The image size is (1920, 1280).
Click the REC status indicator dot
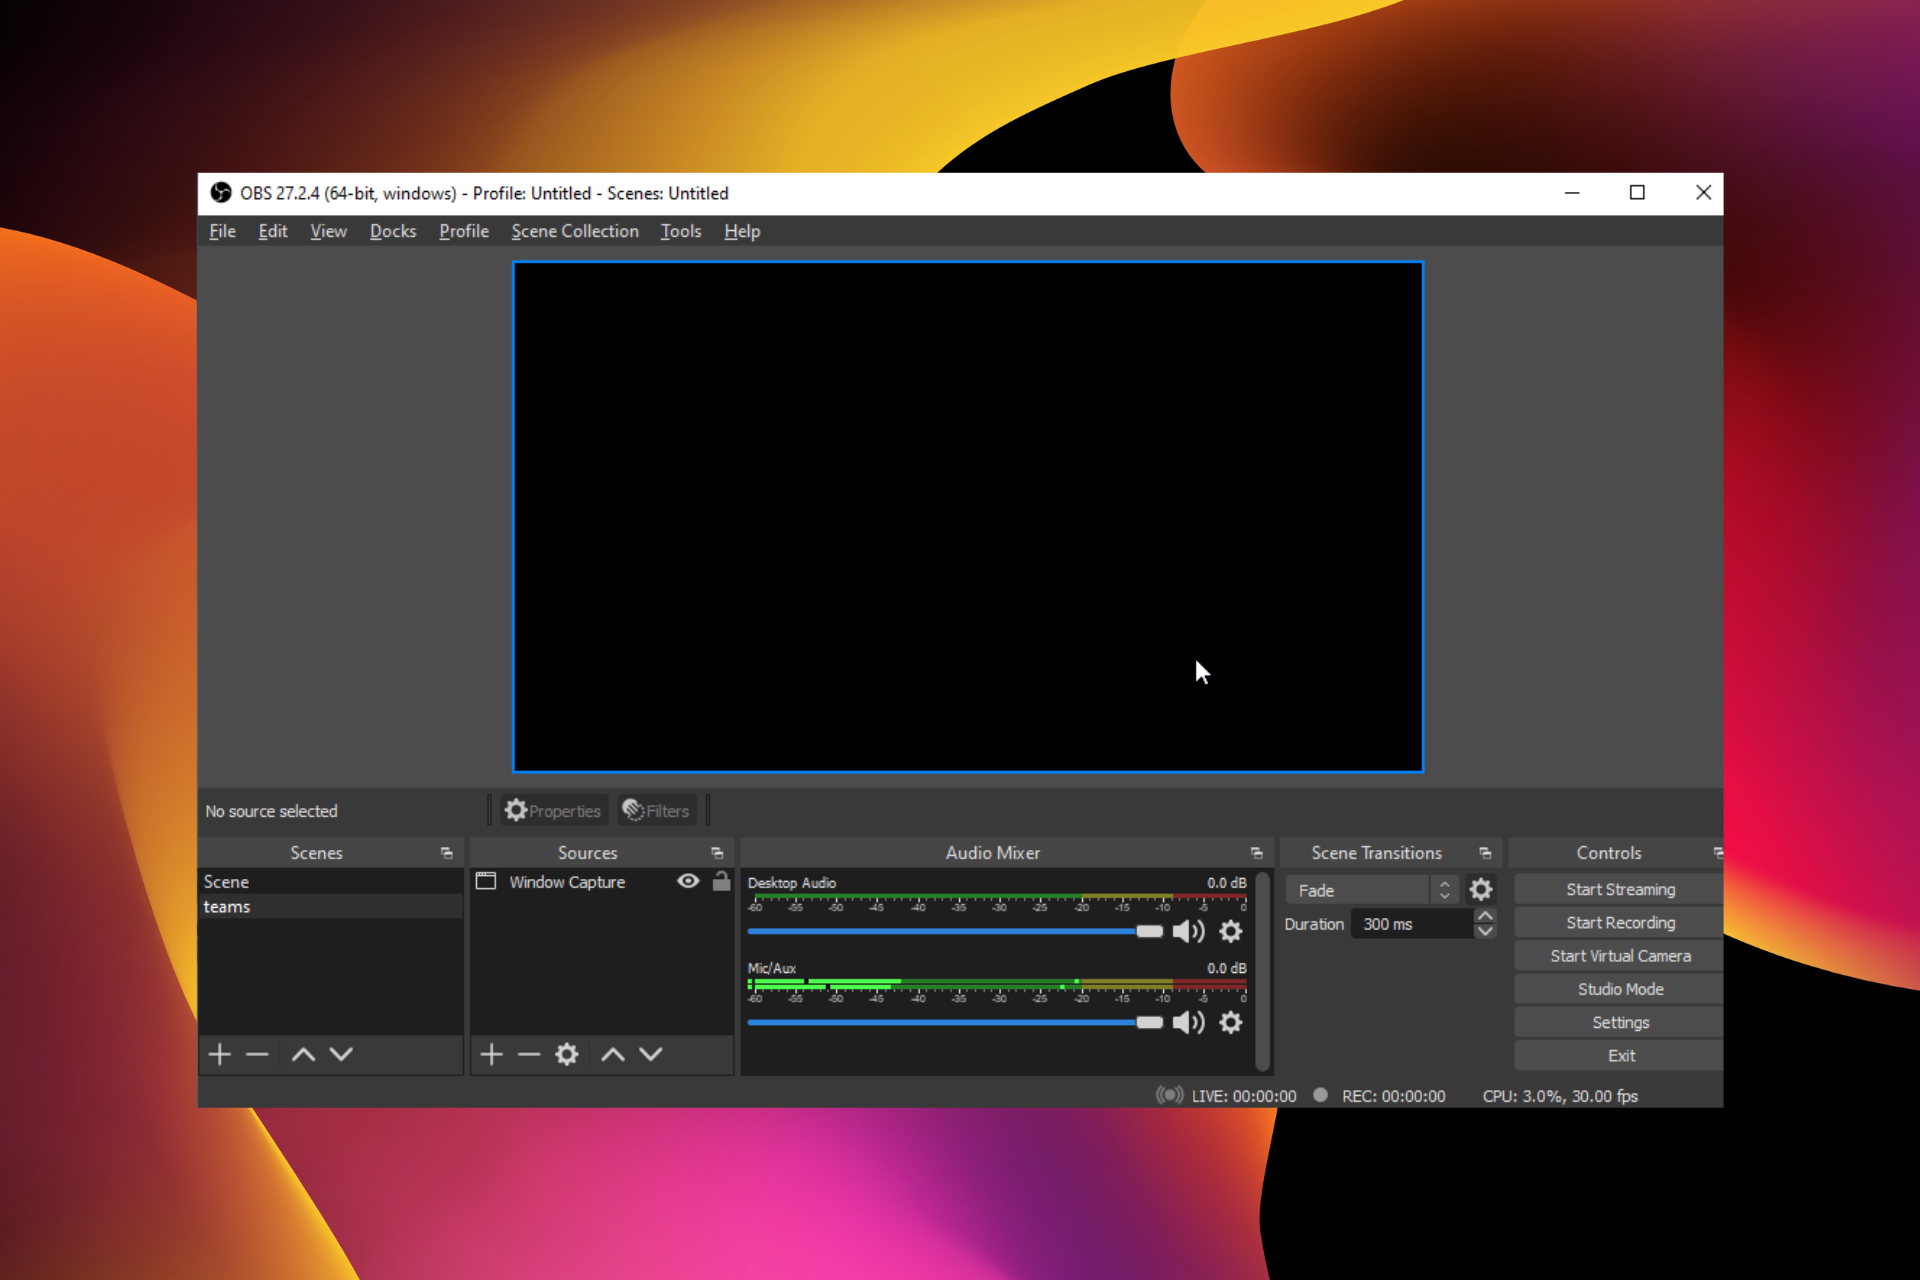pyautogui.click(x=1320, y=1096)
